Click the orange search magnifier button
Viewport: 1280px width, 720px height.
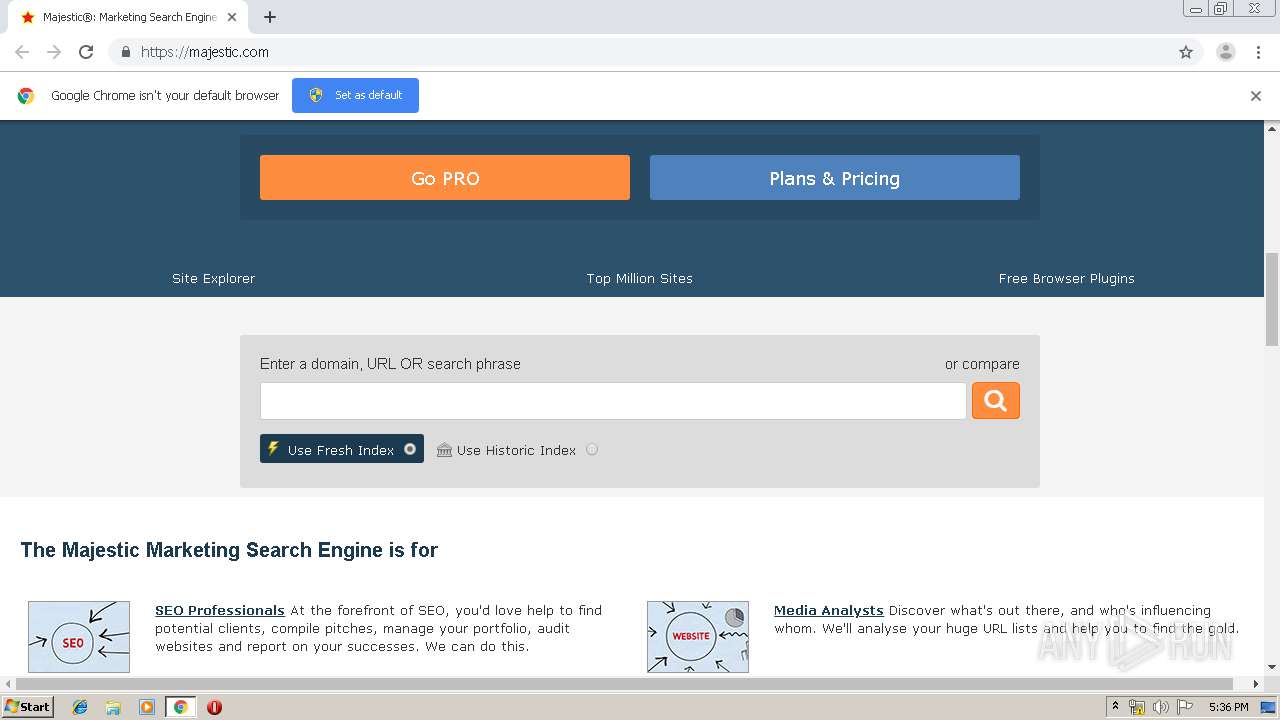[995, 400]
